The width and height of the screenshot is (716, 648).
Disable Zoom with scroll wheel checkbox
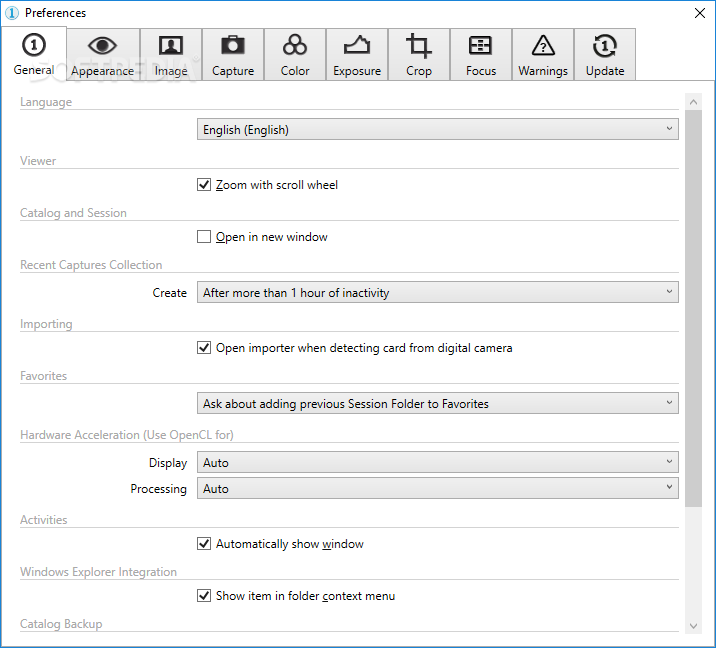click(204, 185)
